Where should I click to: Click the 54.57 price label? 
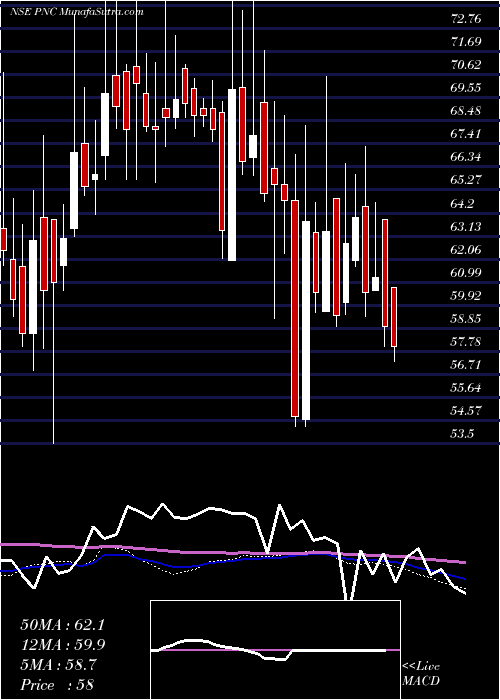coord(466,410)
